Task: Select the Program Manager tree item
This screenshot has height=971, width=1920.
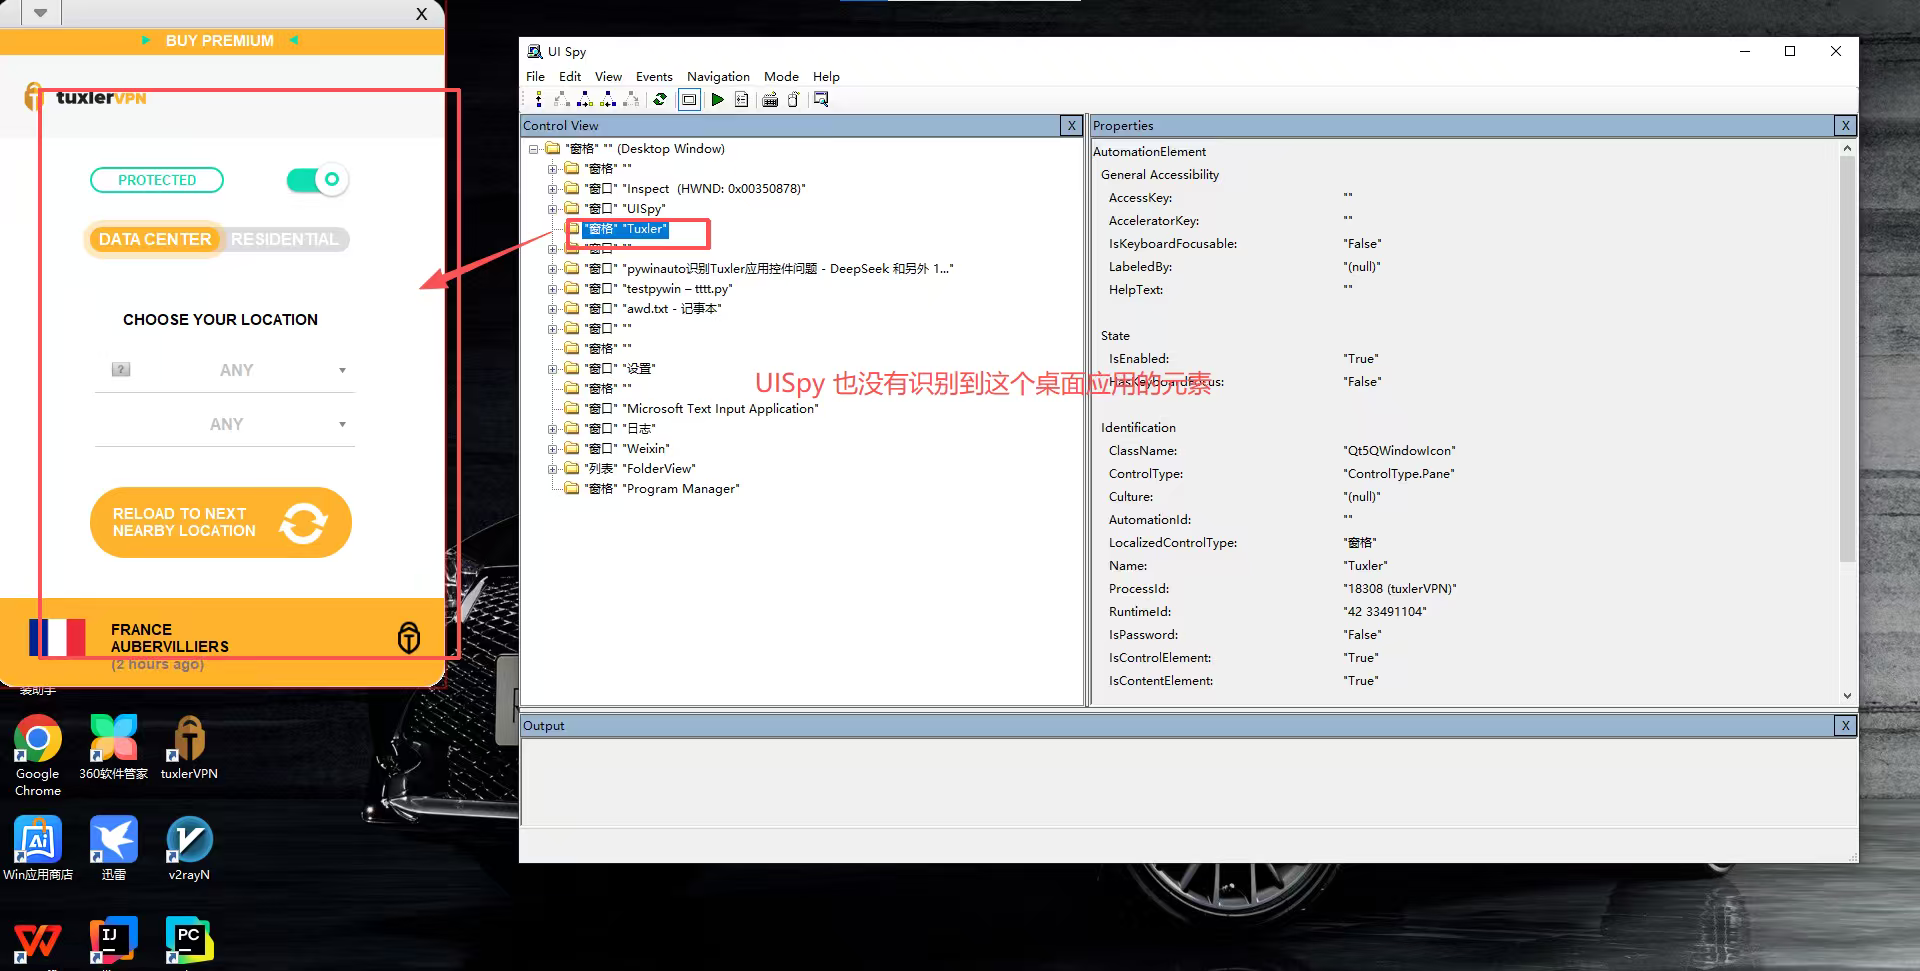Action: [662, 489]
